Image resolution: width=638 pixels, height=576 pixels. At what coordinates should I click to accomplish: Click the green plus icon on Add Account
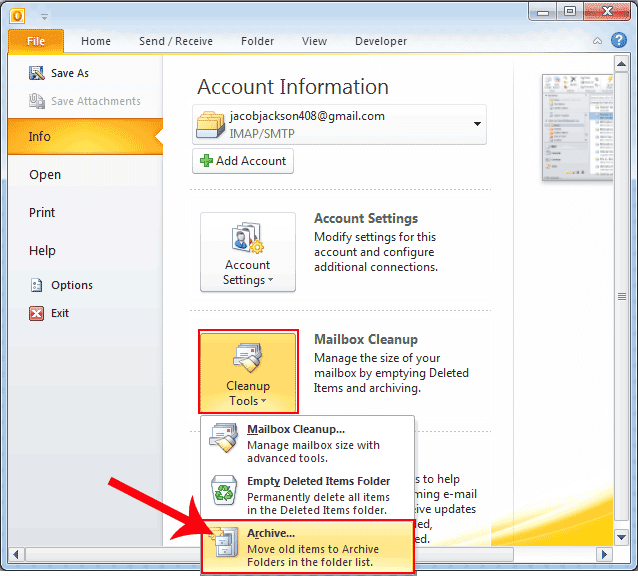point(206,161)
